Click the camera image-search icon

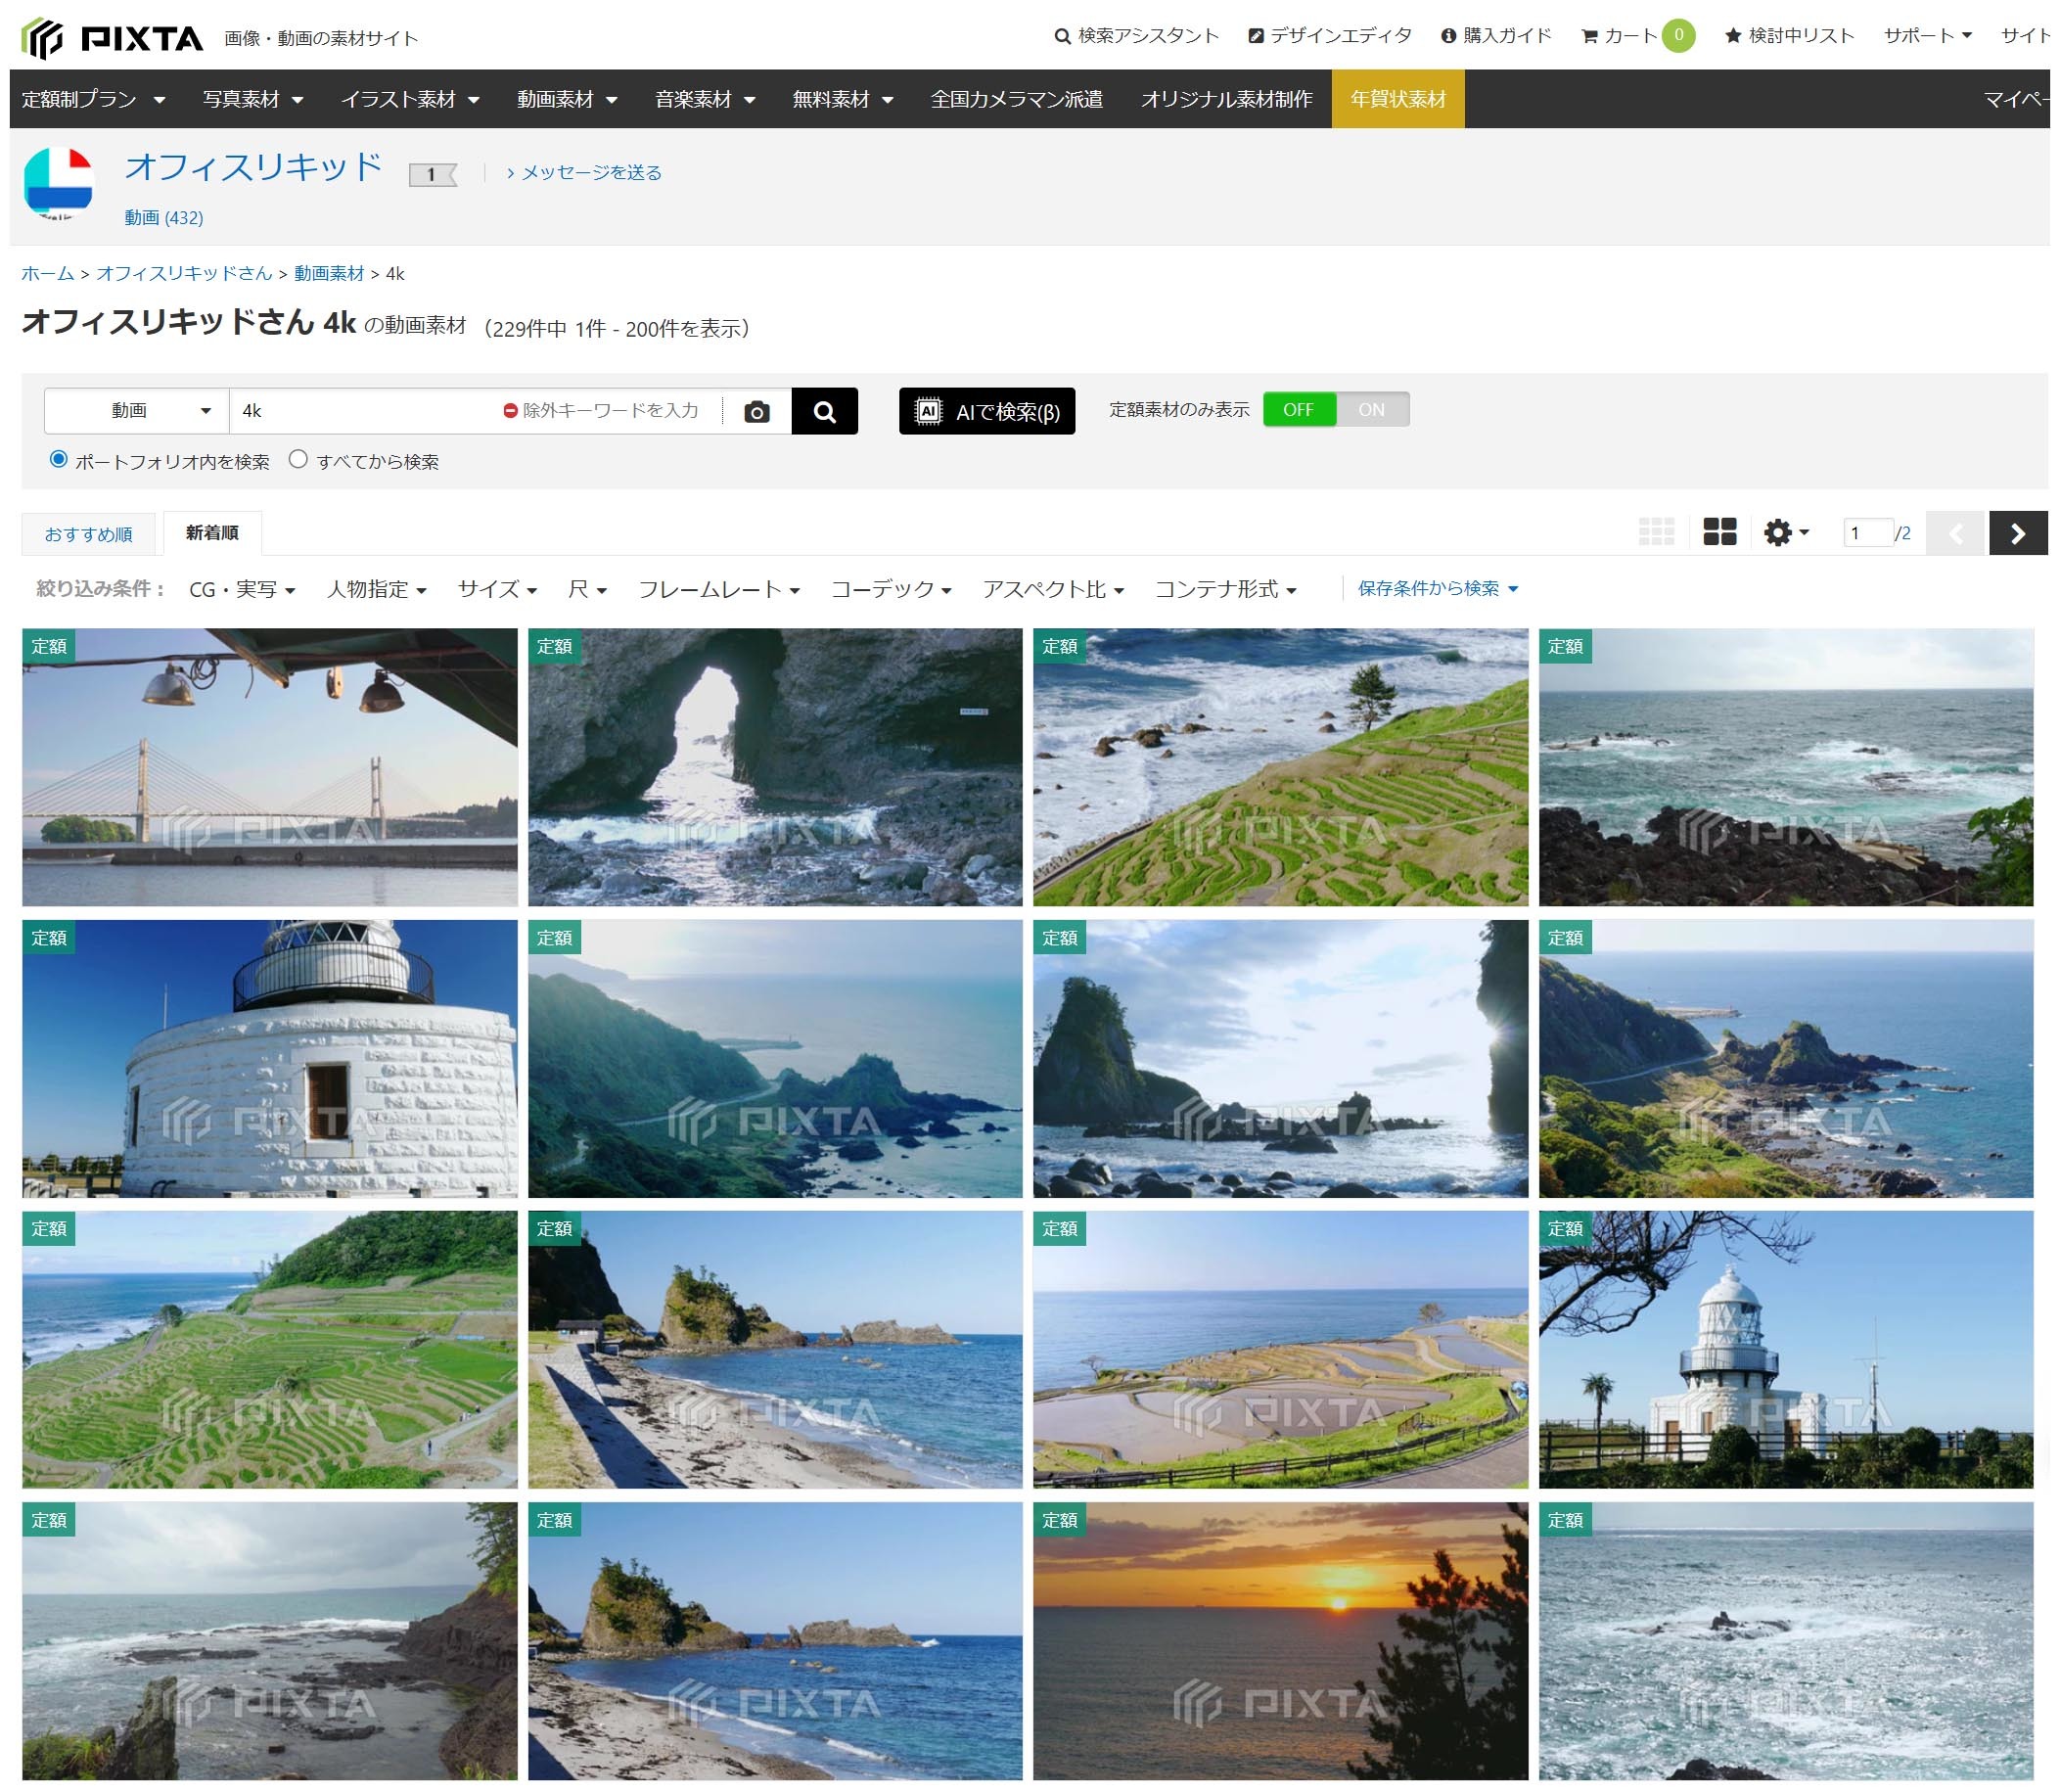[x=756, y=411]
